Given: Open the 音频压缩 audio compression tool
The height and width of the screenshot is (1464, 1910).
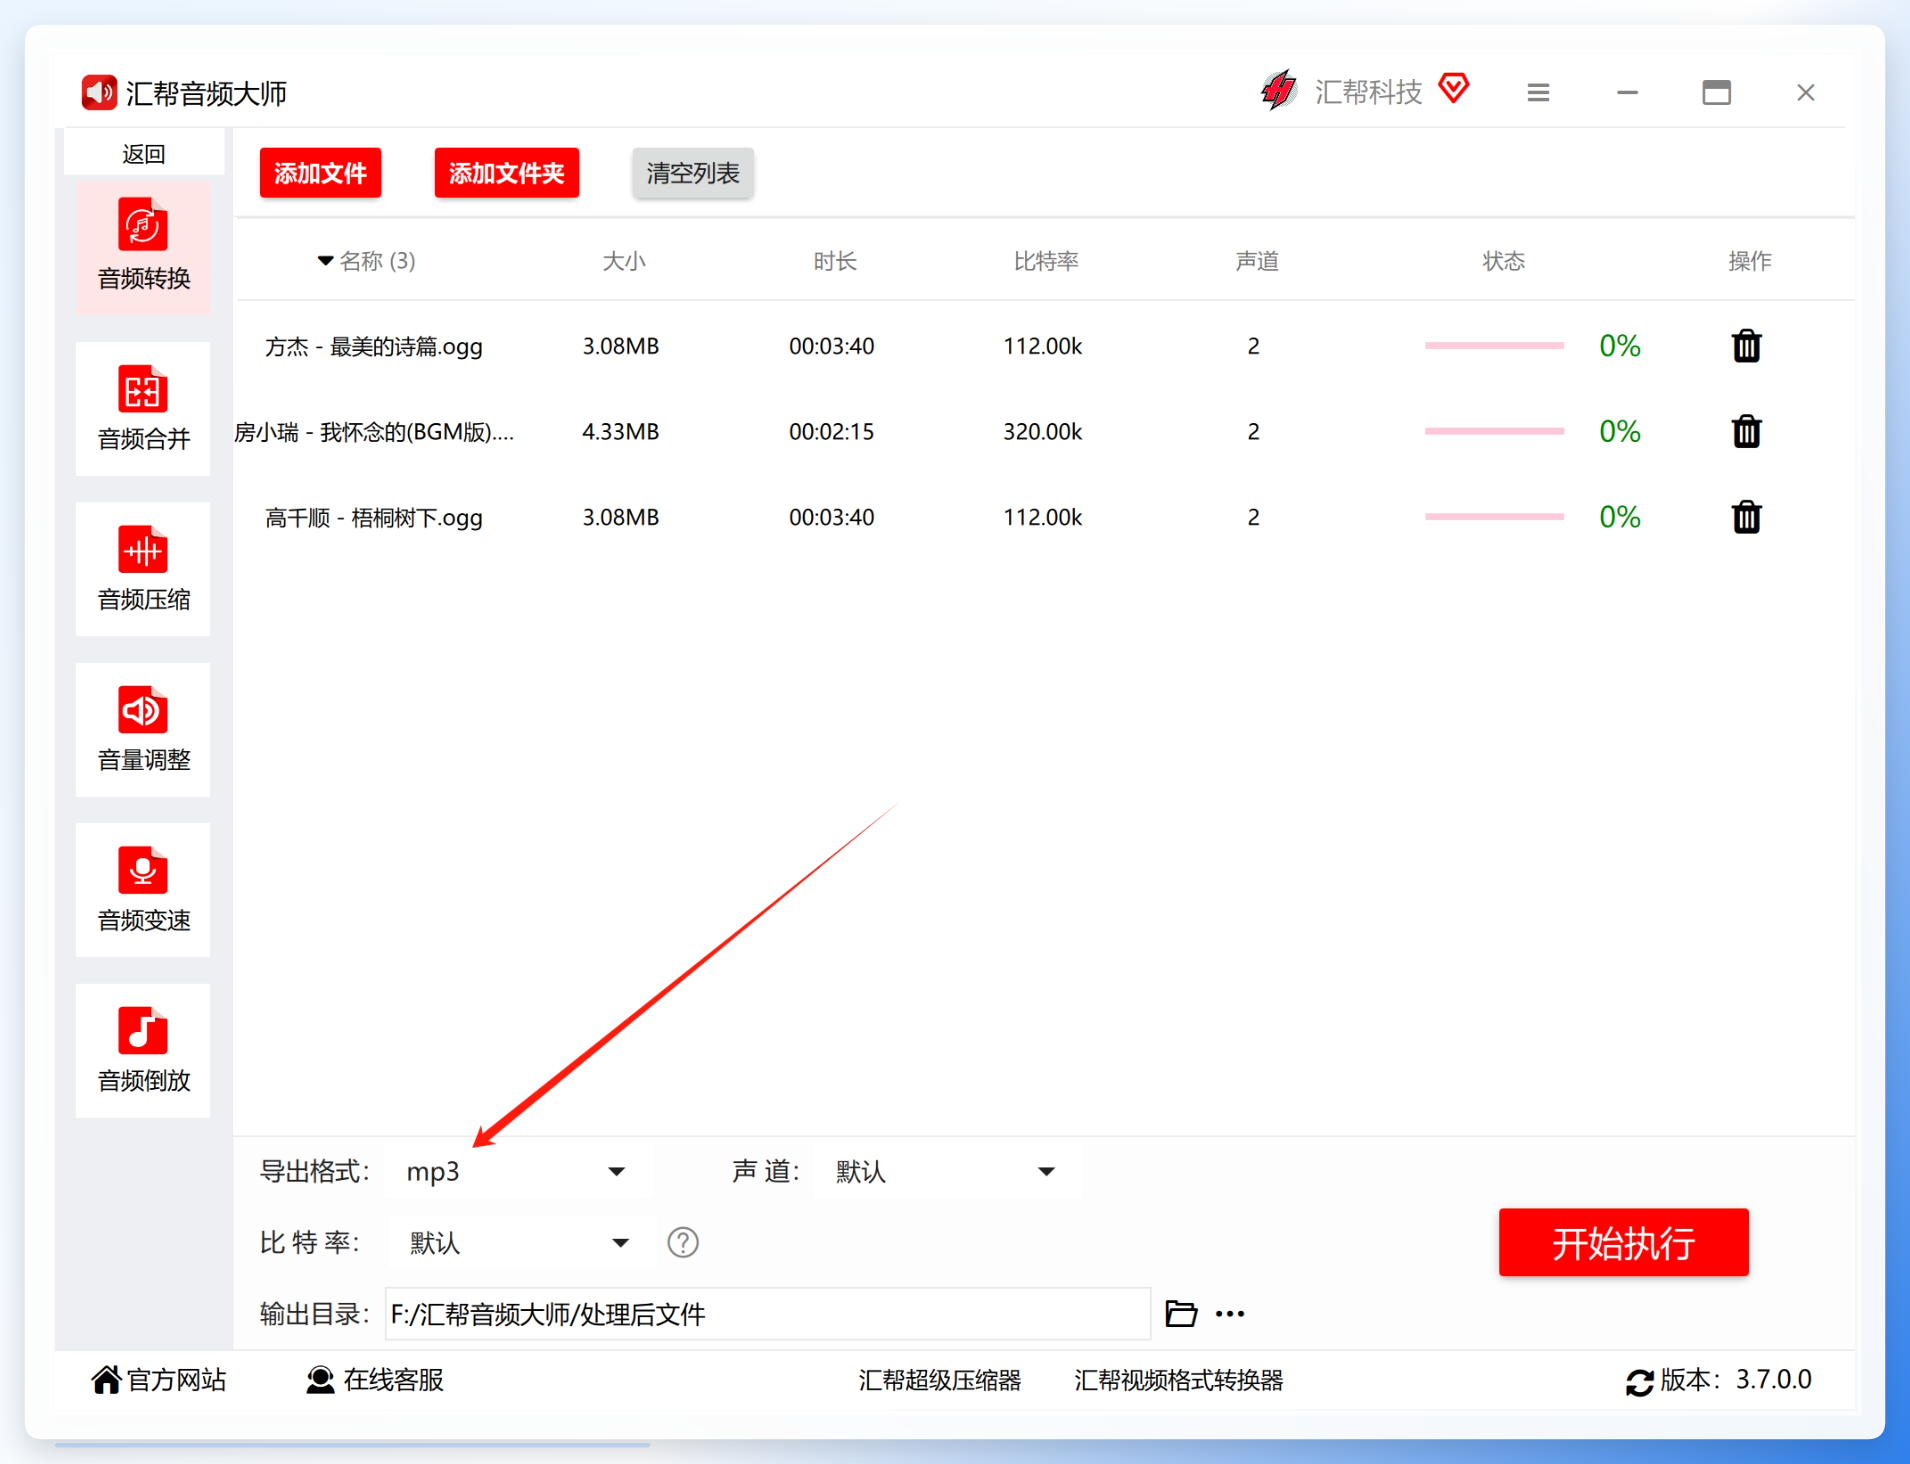Looking at the screenshot, I should point(143,569).
